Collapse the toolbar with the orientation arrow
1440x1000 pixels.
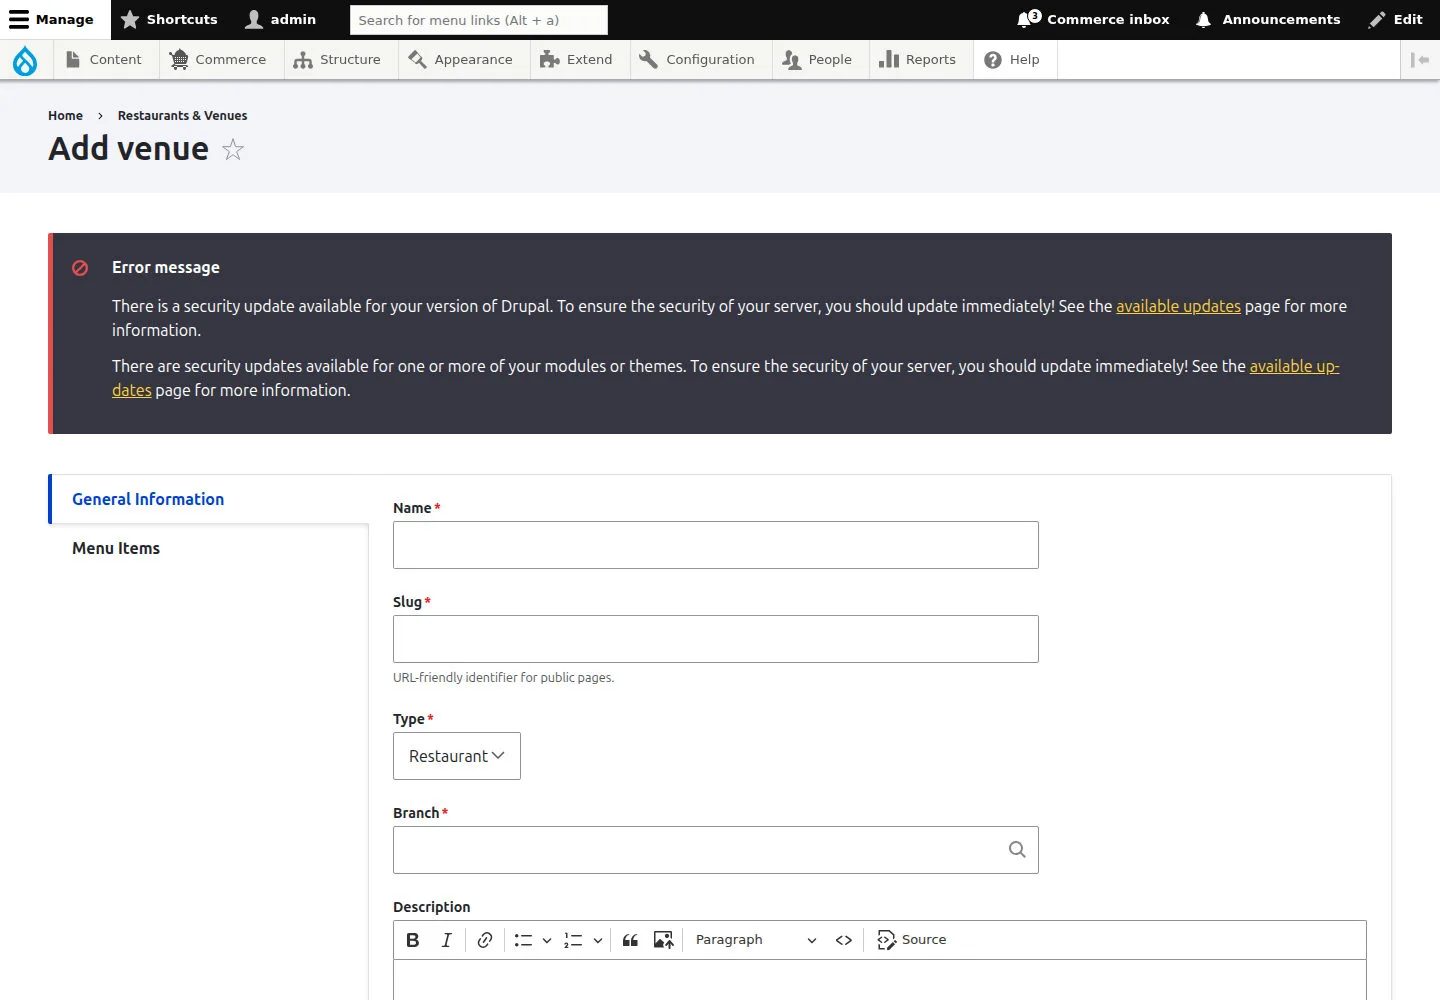1420,60
